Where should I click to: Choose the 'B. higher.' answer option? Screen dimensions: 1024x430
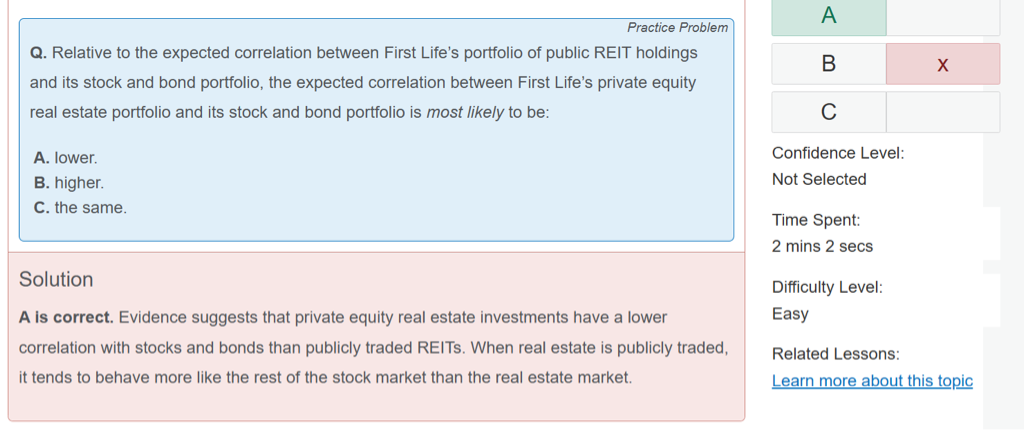pos(69,183)
